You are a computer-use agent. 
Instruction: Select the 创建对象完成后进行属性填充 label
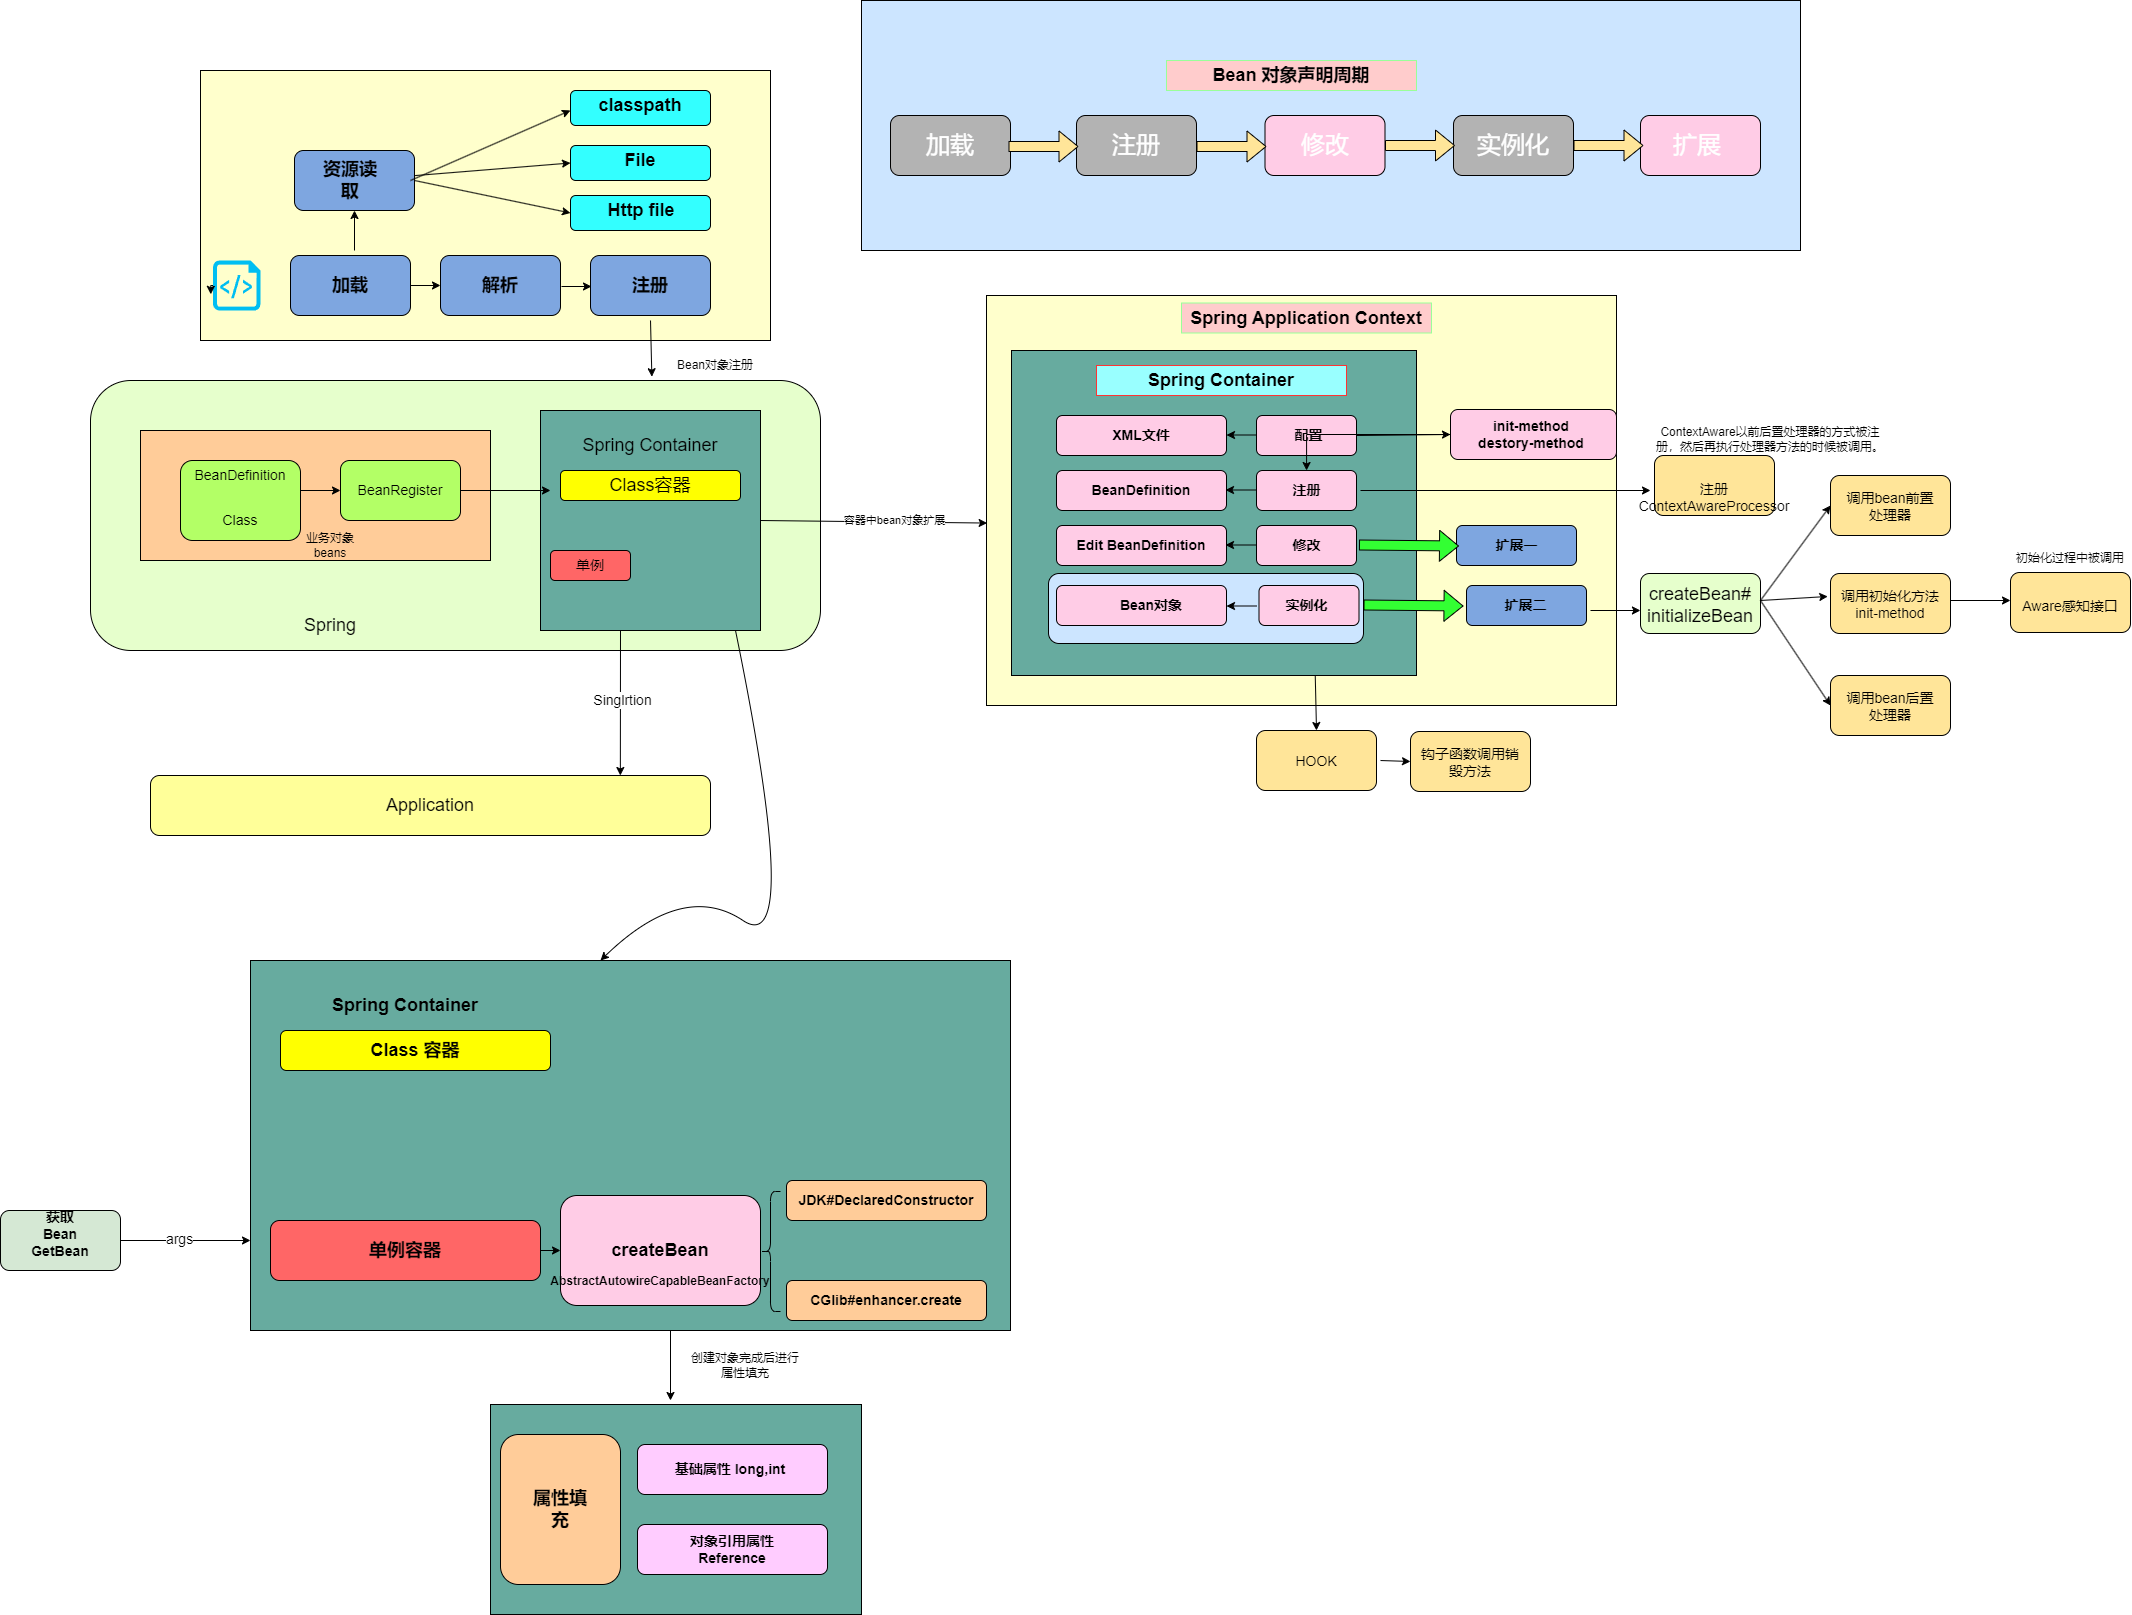point(745,1365)
